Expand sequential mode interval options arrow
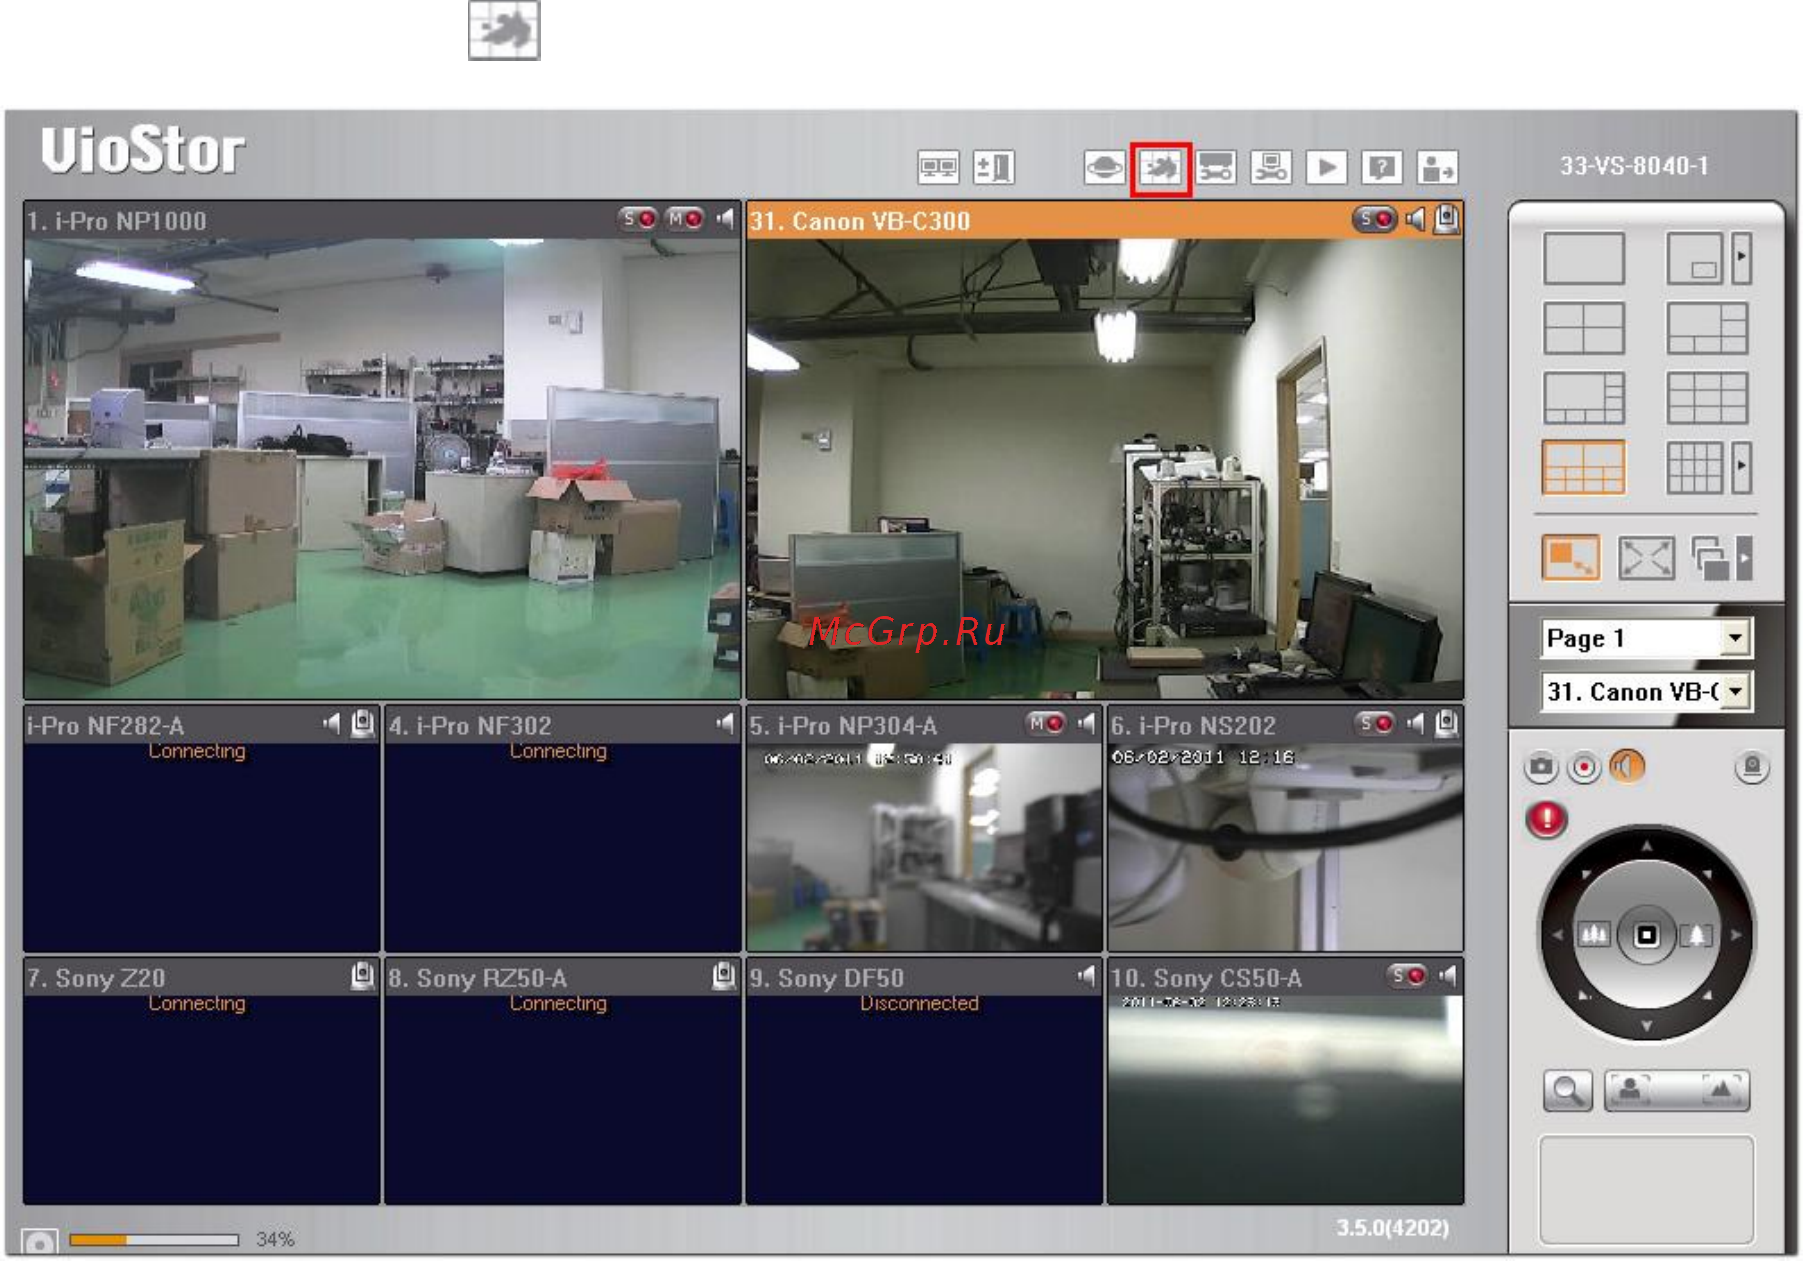This screenshot has width=1803, height=1261. [x=1744, y=558]
